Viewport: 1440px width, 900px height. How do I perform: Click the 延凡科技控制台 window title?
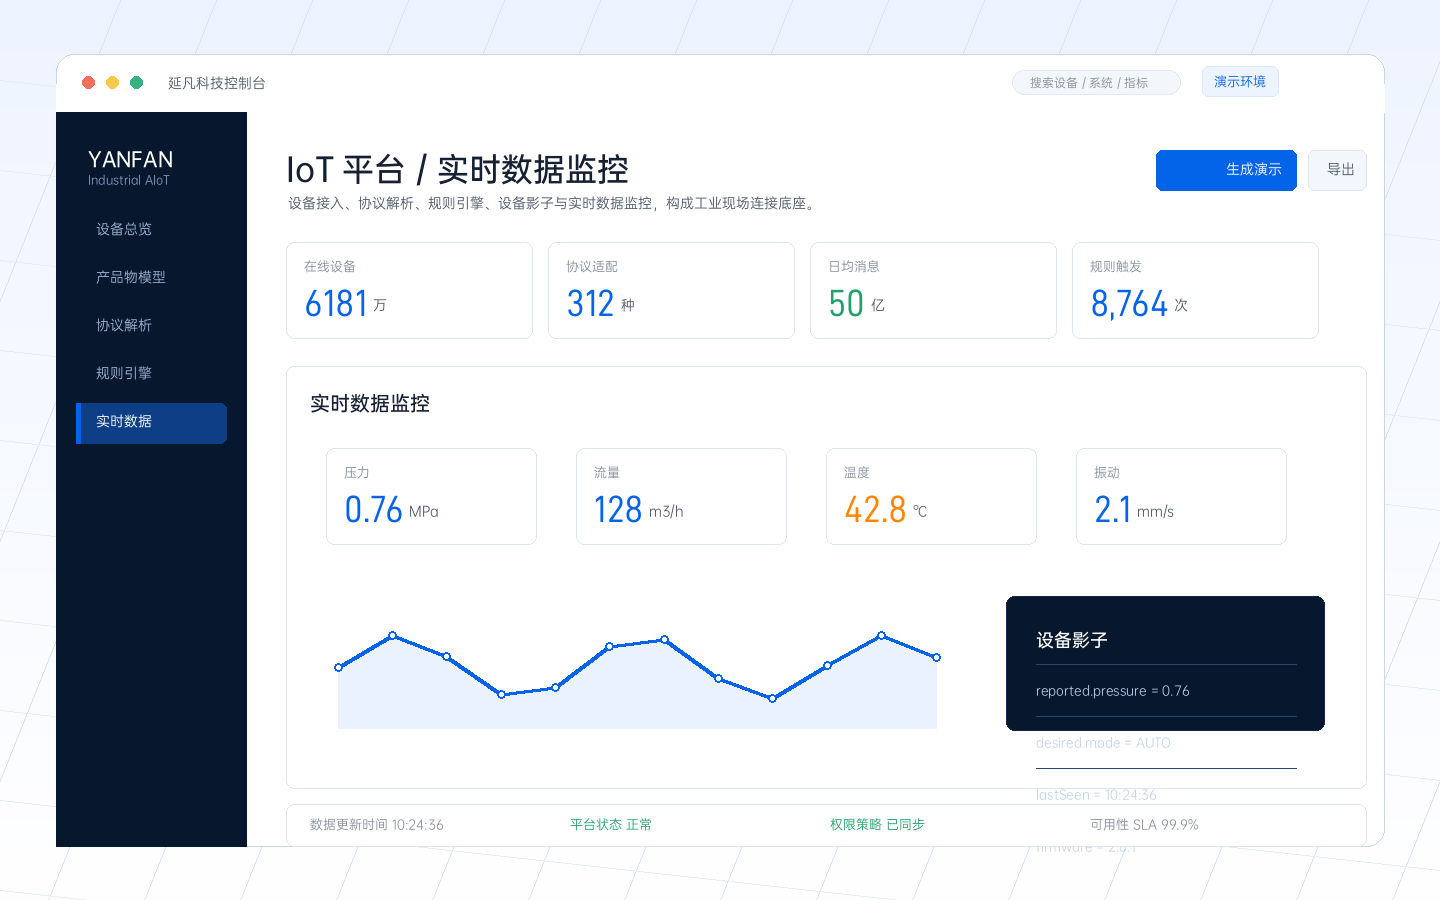217,83
